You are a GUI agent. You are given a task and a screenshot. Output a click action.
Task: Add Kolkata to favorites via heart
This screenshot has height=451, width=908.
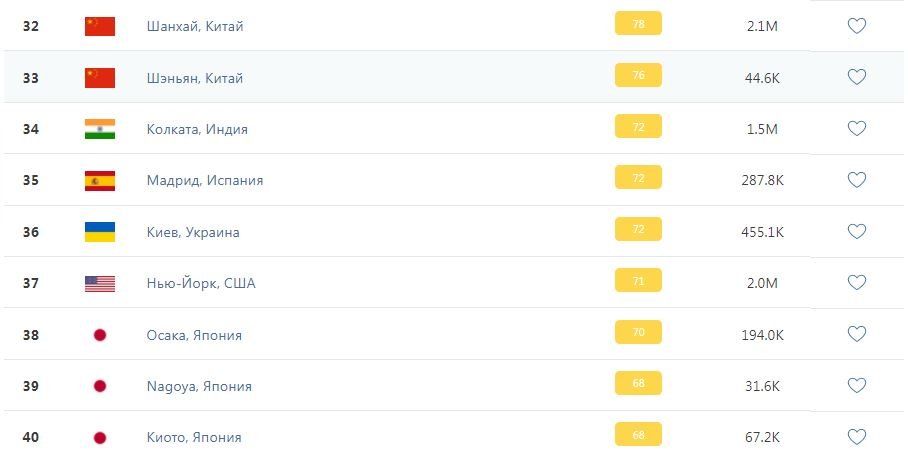[856, 129]
